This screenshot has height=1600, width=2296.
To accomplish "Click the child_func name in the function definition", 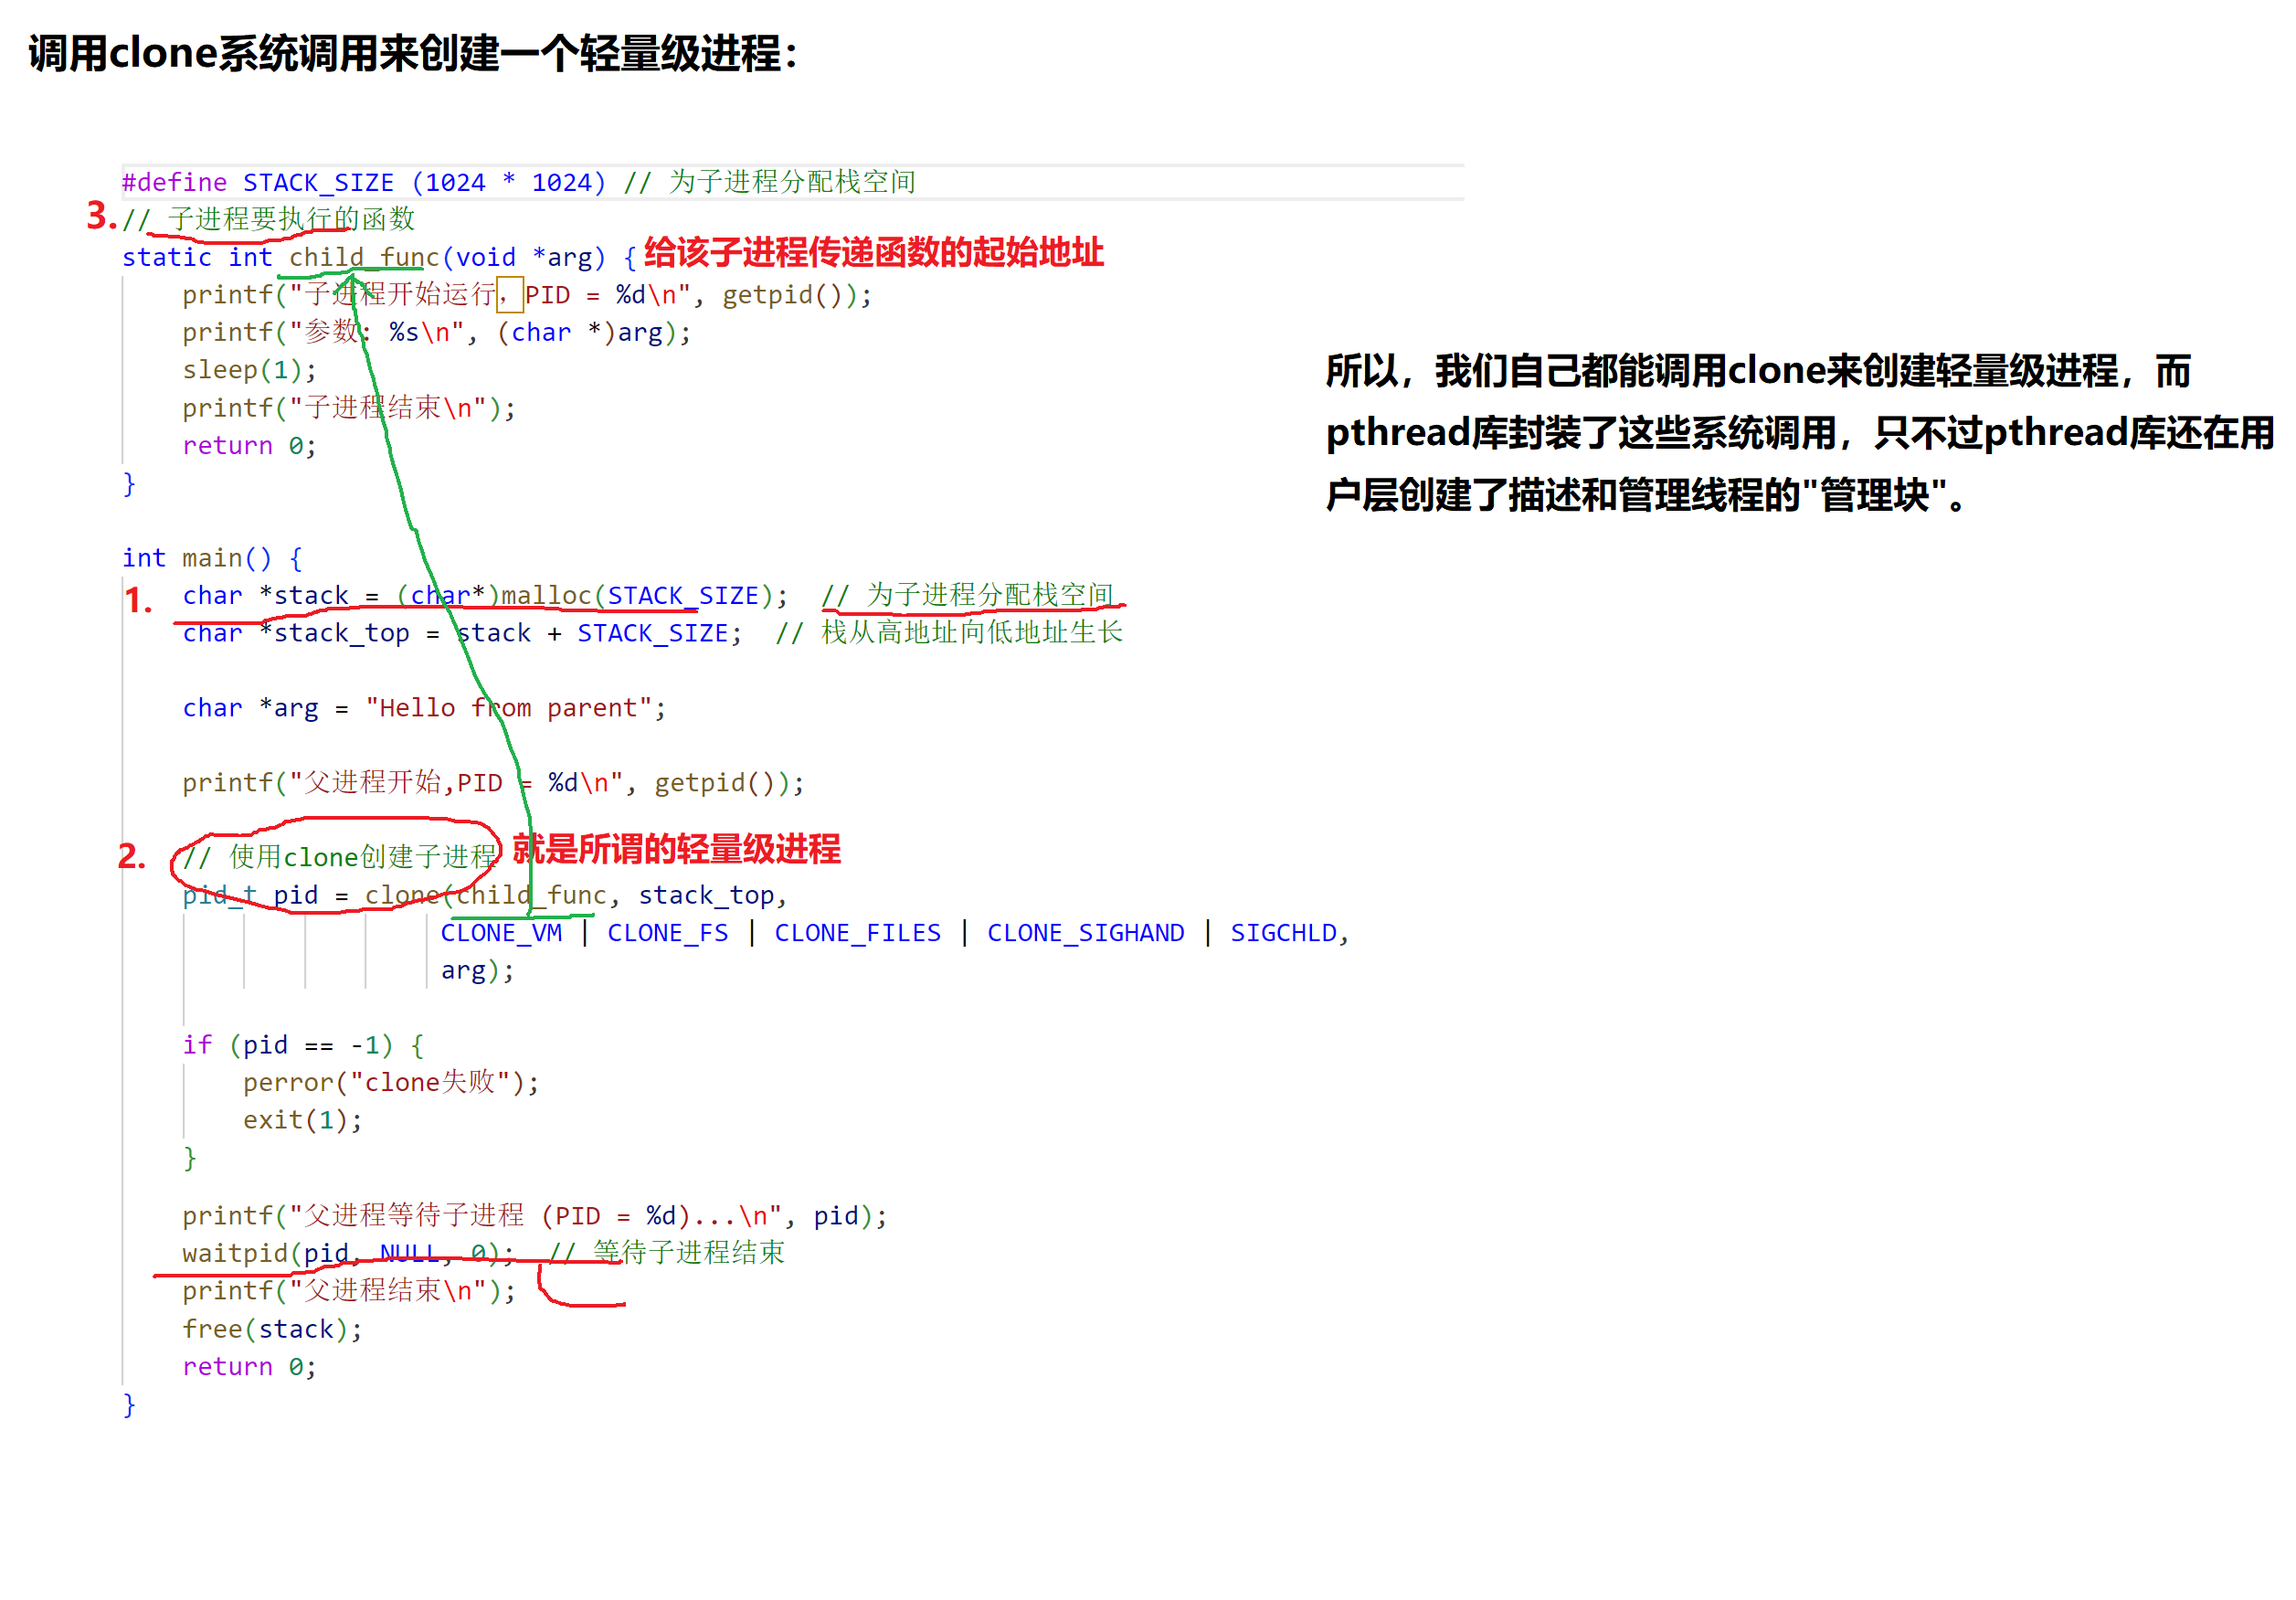I will pyautogui.click(x=364, y=258).
